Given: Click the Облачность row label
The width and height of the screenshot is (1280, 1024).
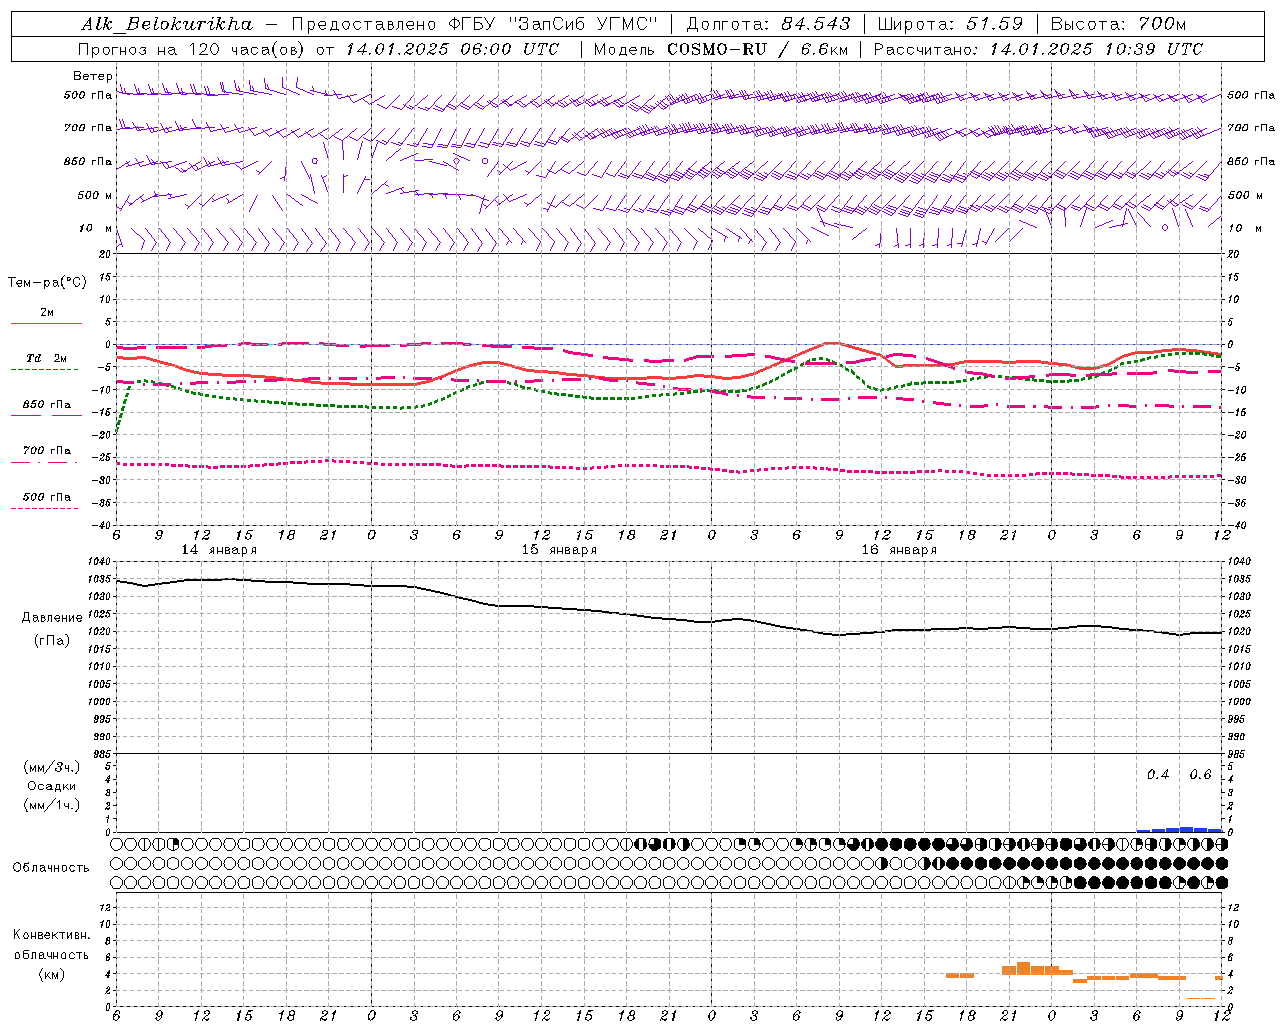Looking at the screenshot, I should tap(51, 868).
